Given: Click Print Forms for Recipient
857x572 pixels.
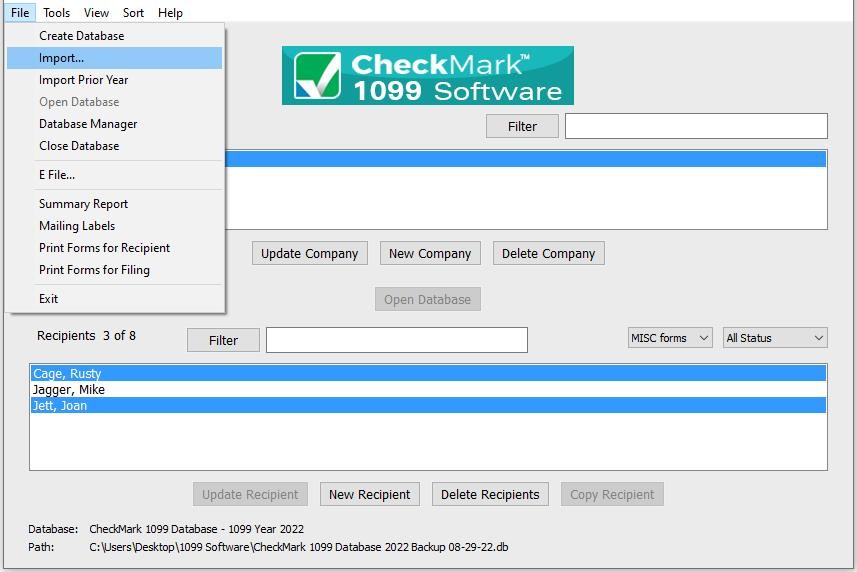Looking at the screenshot, I should 104,248.
